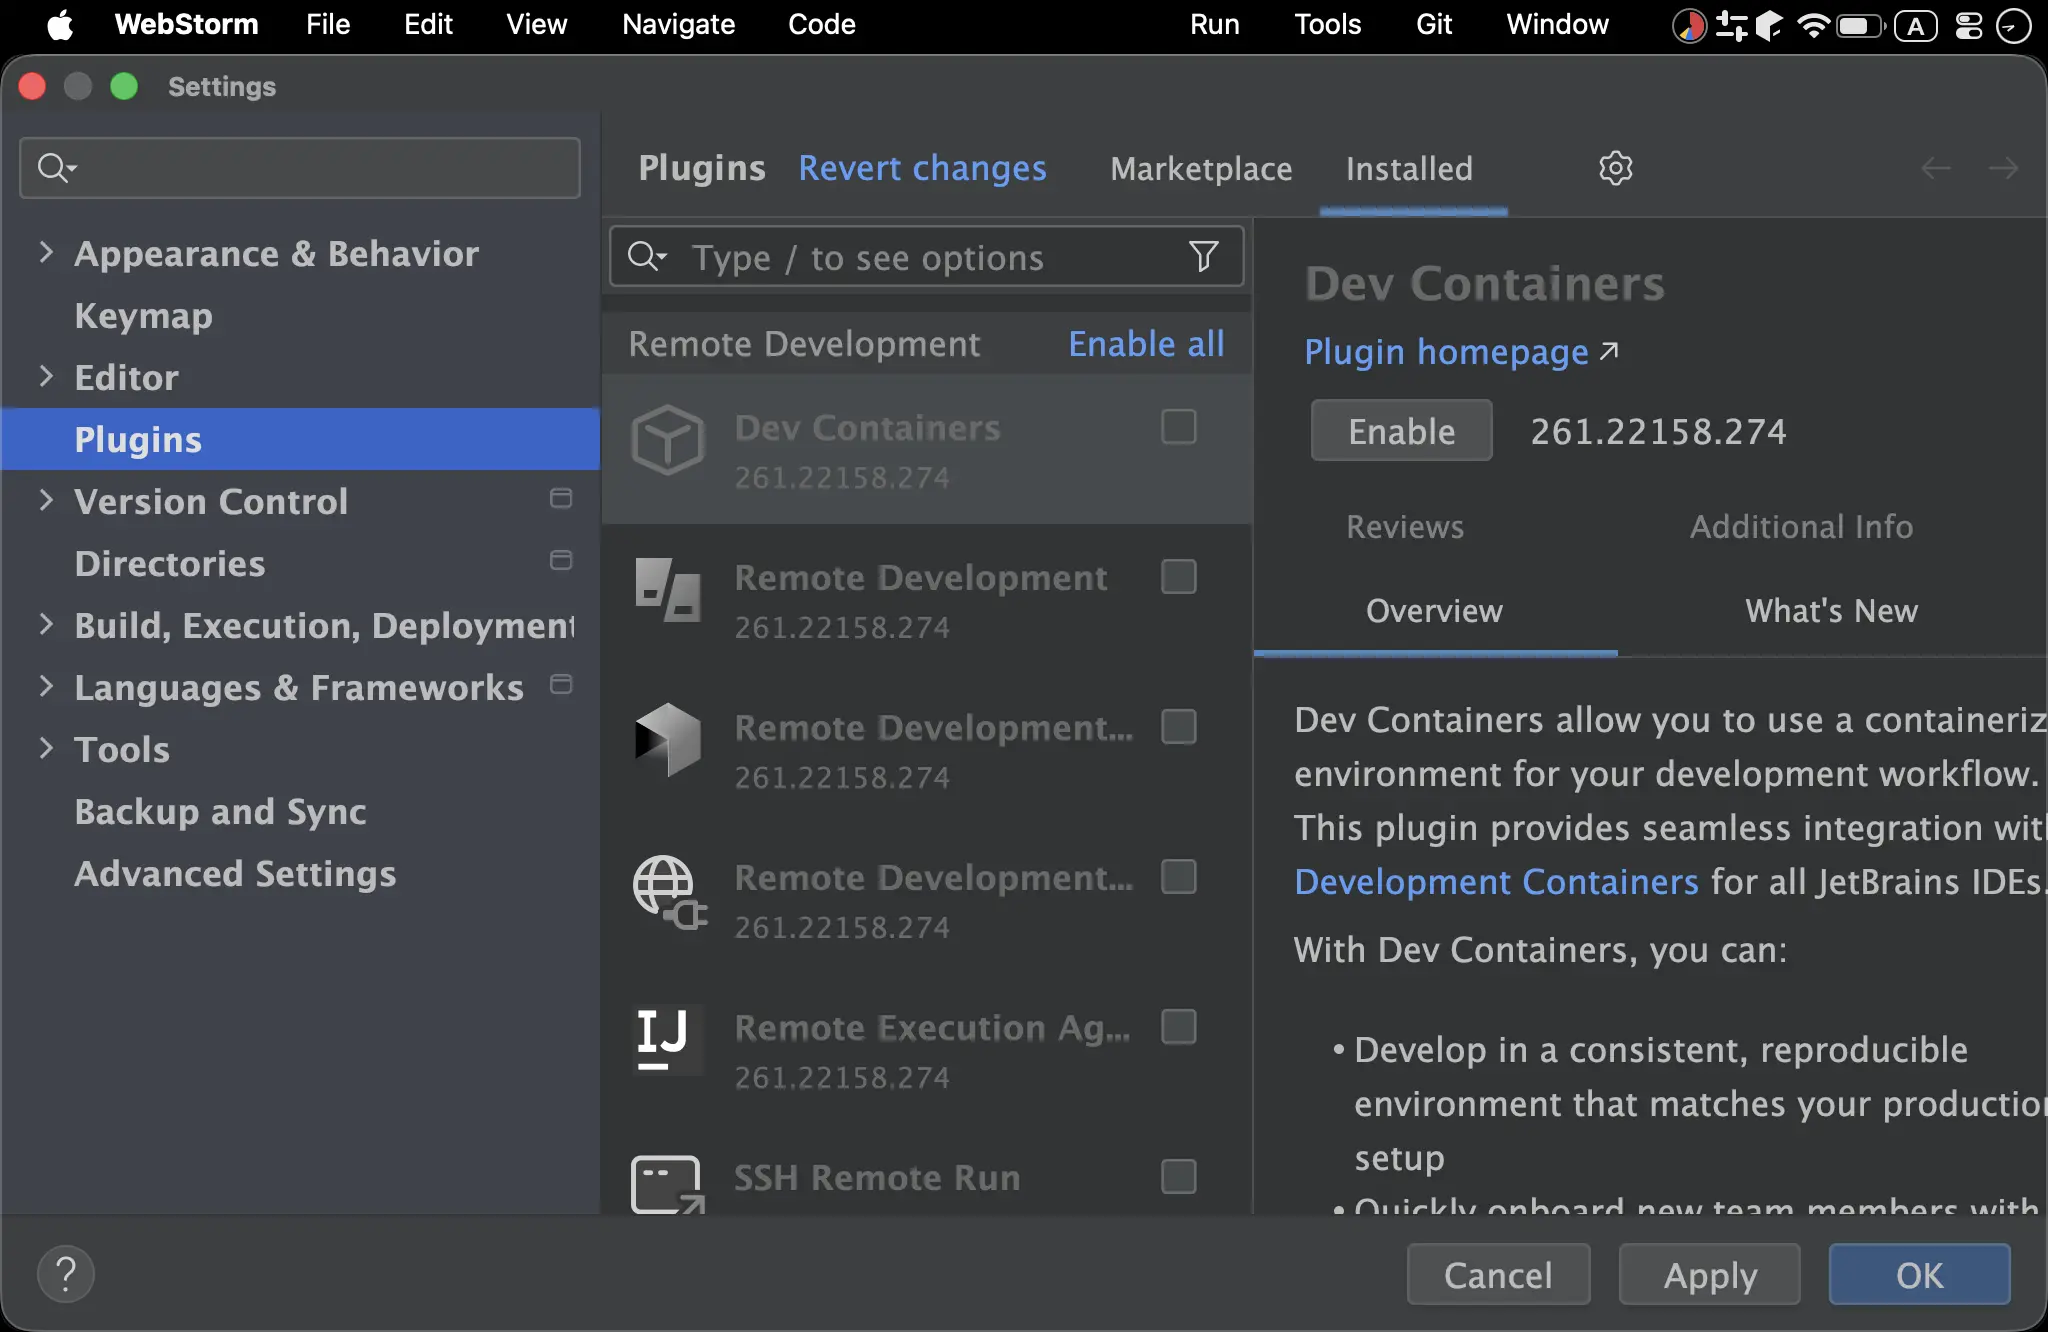Viewport: 2048px width, 1332px height.
Task: Click the globe-plug Remote Development plugin icon
Action: (669, 891)
